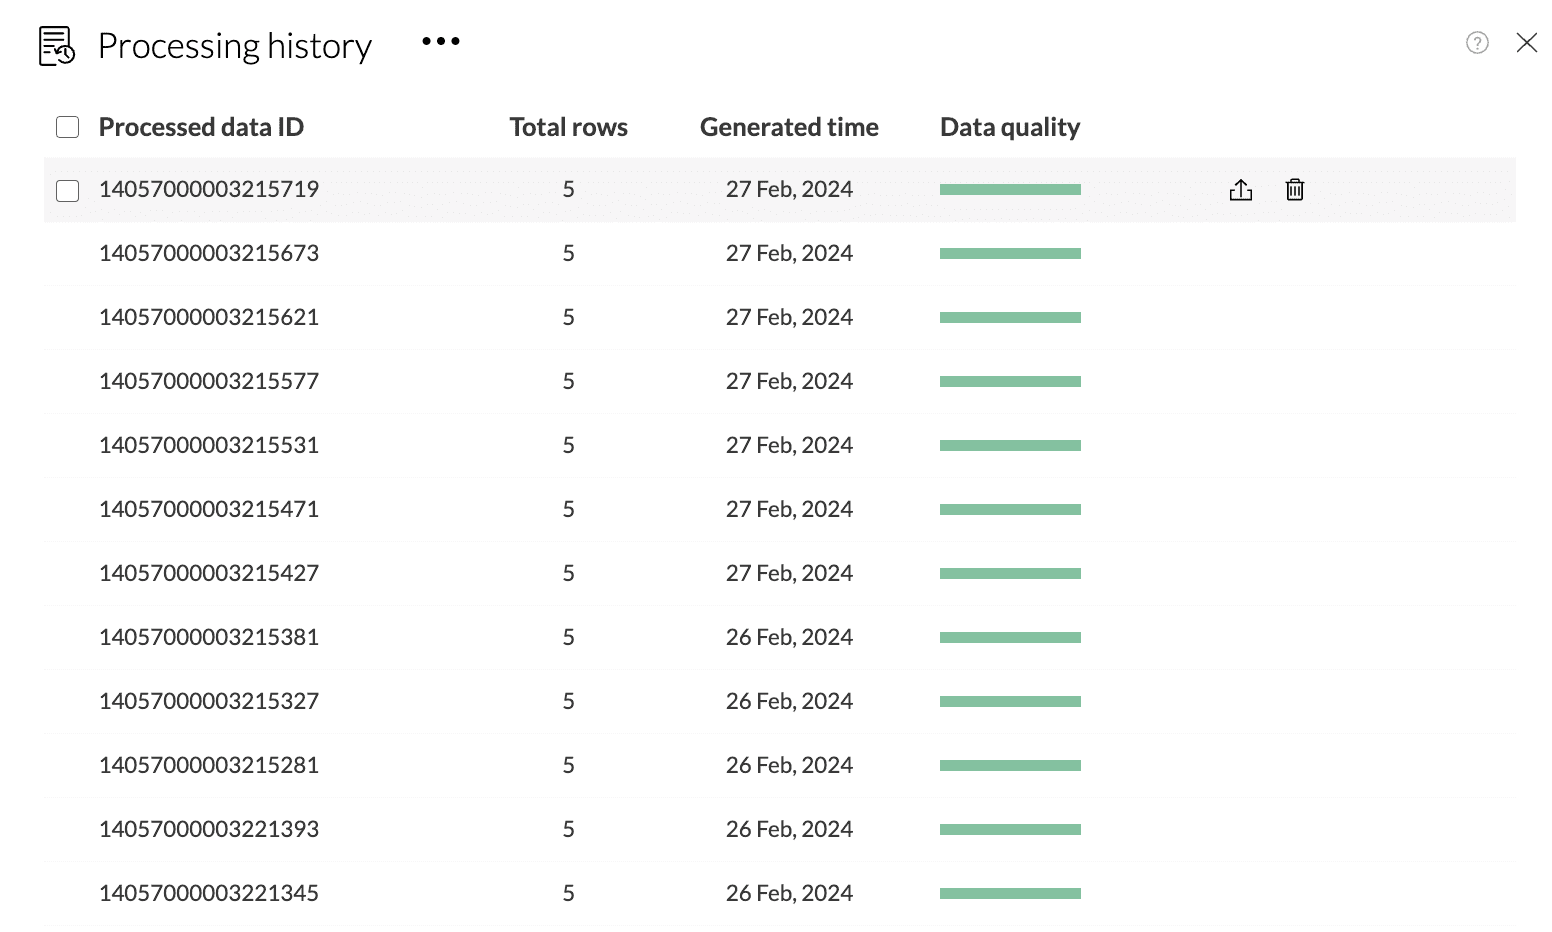
Task: Click the Processed data ID column header
Action: (201, 127)
